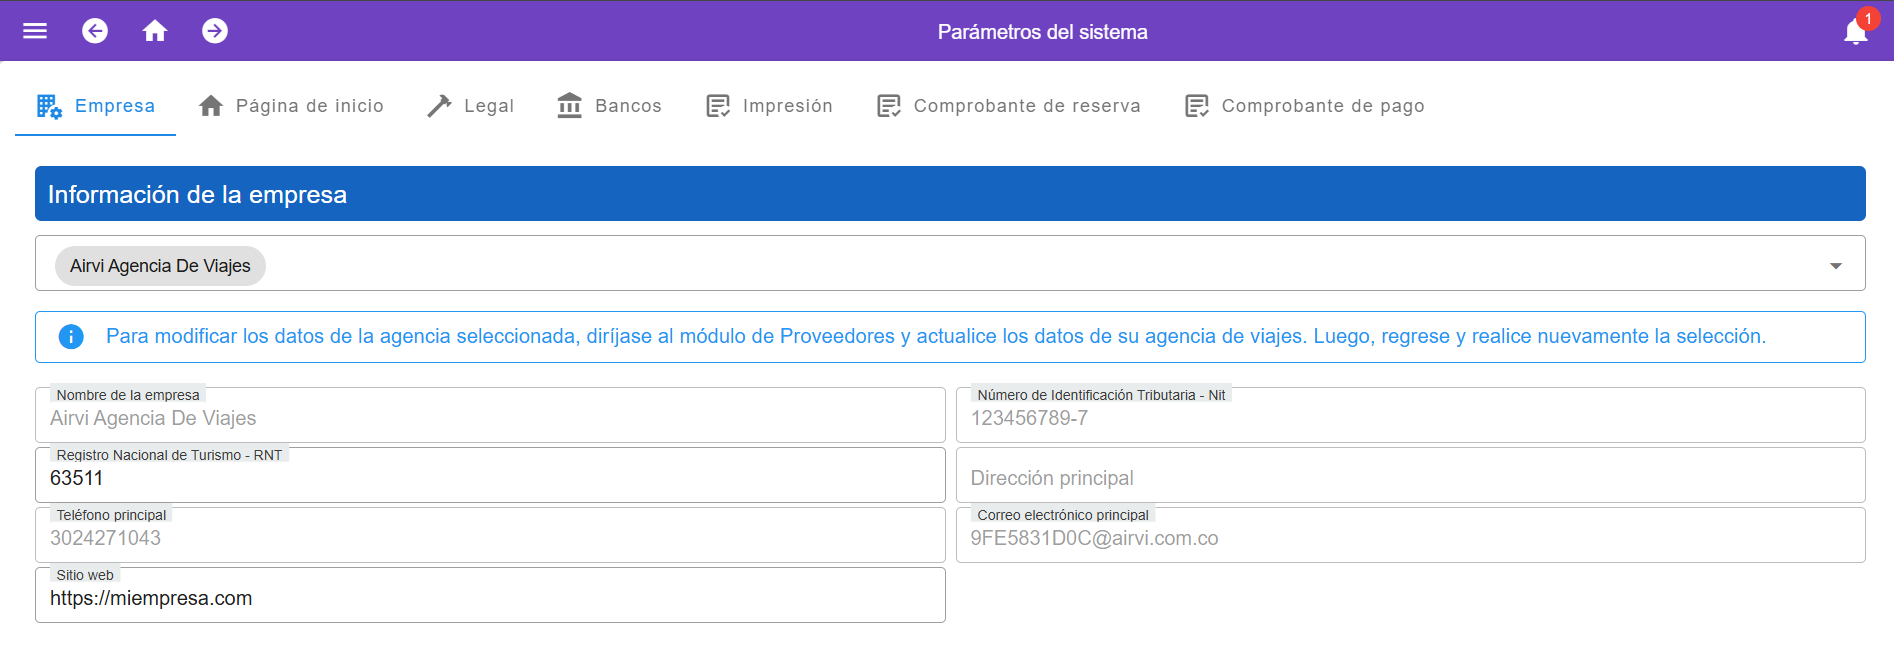Open the Comprobante de pago tab

(1304, 106)
